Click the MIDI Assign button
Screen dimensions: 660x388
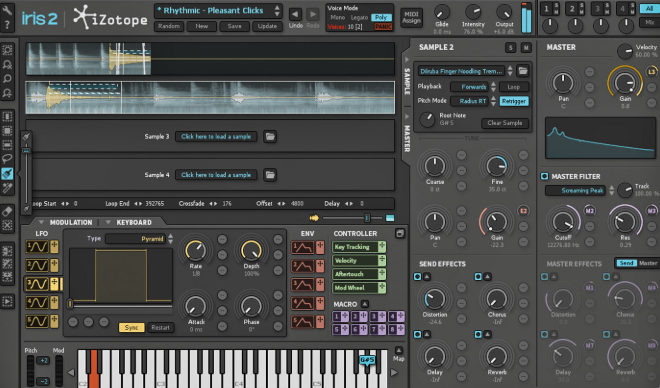[x=411, y=17]
